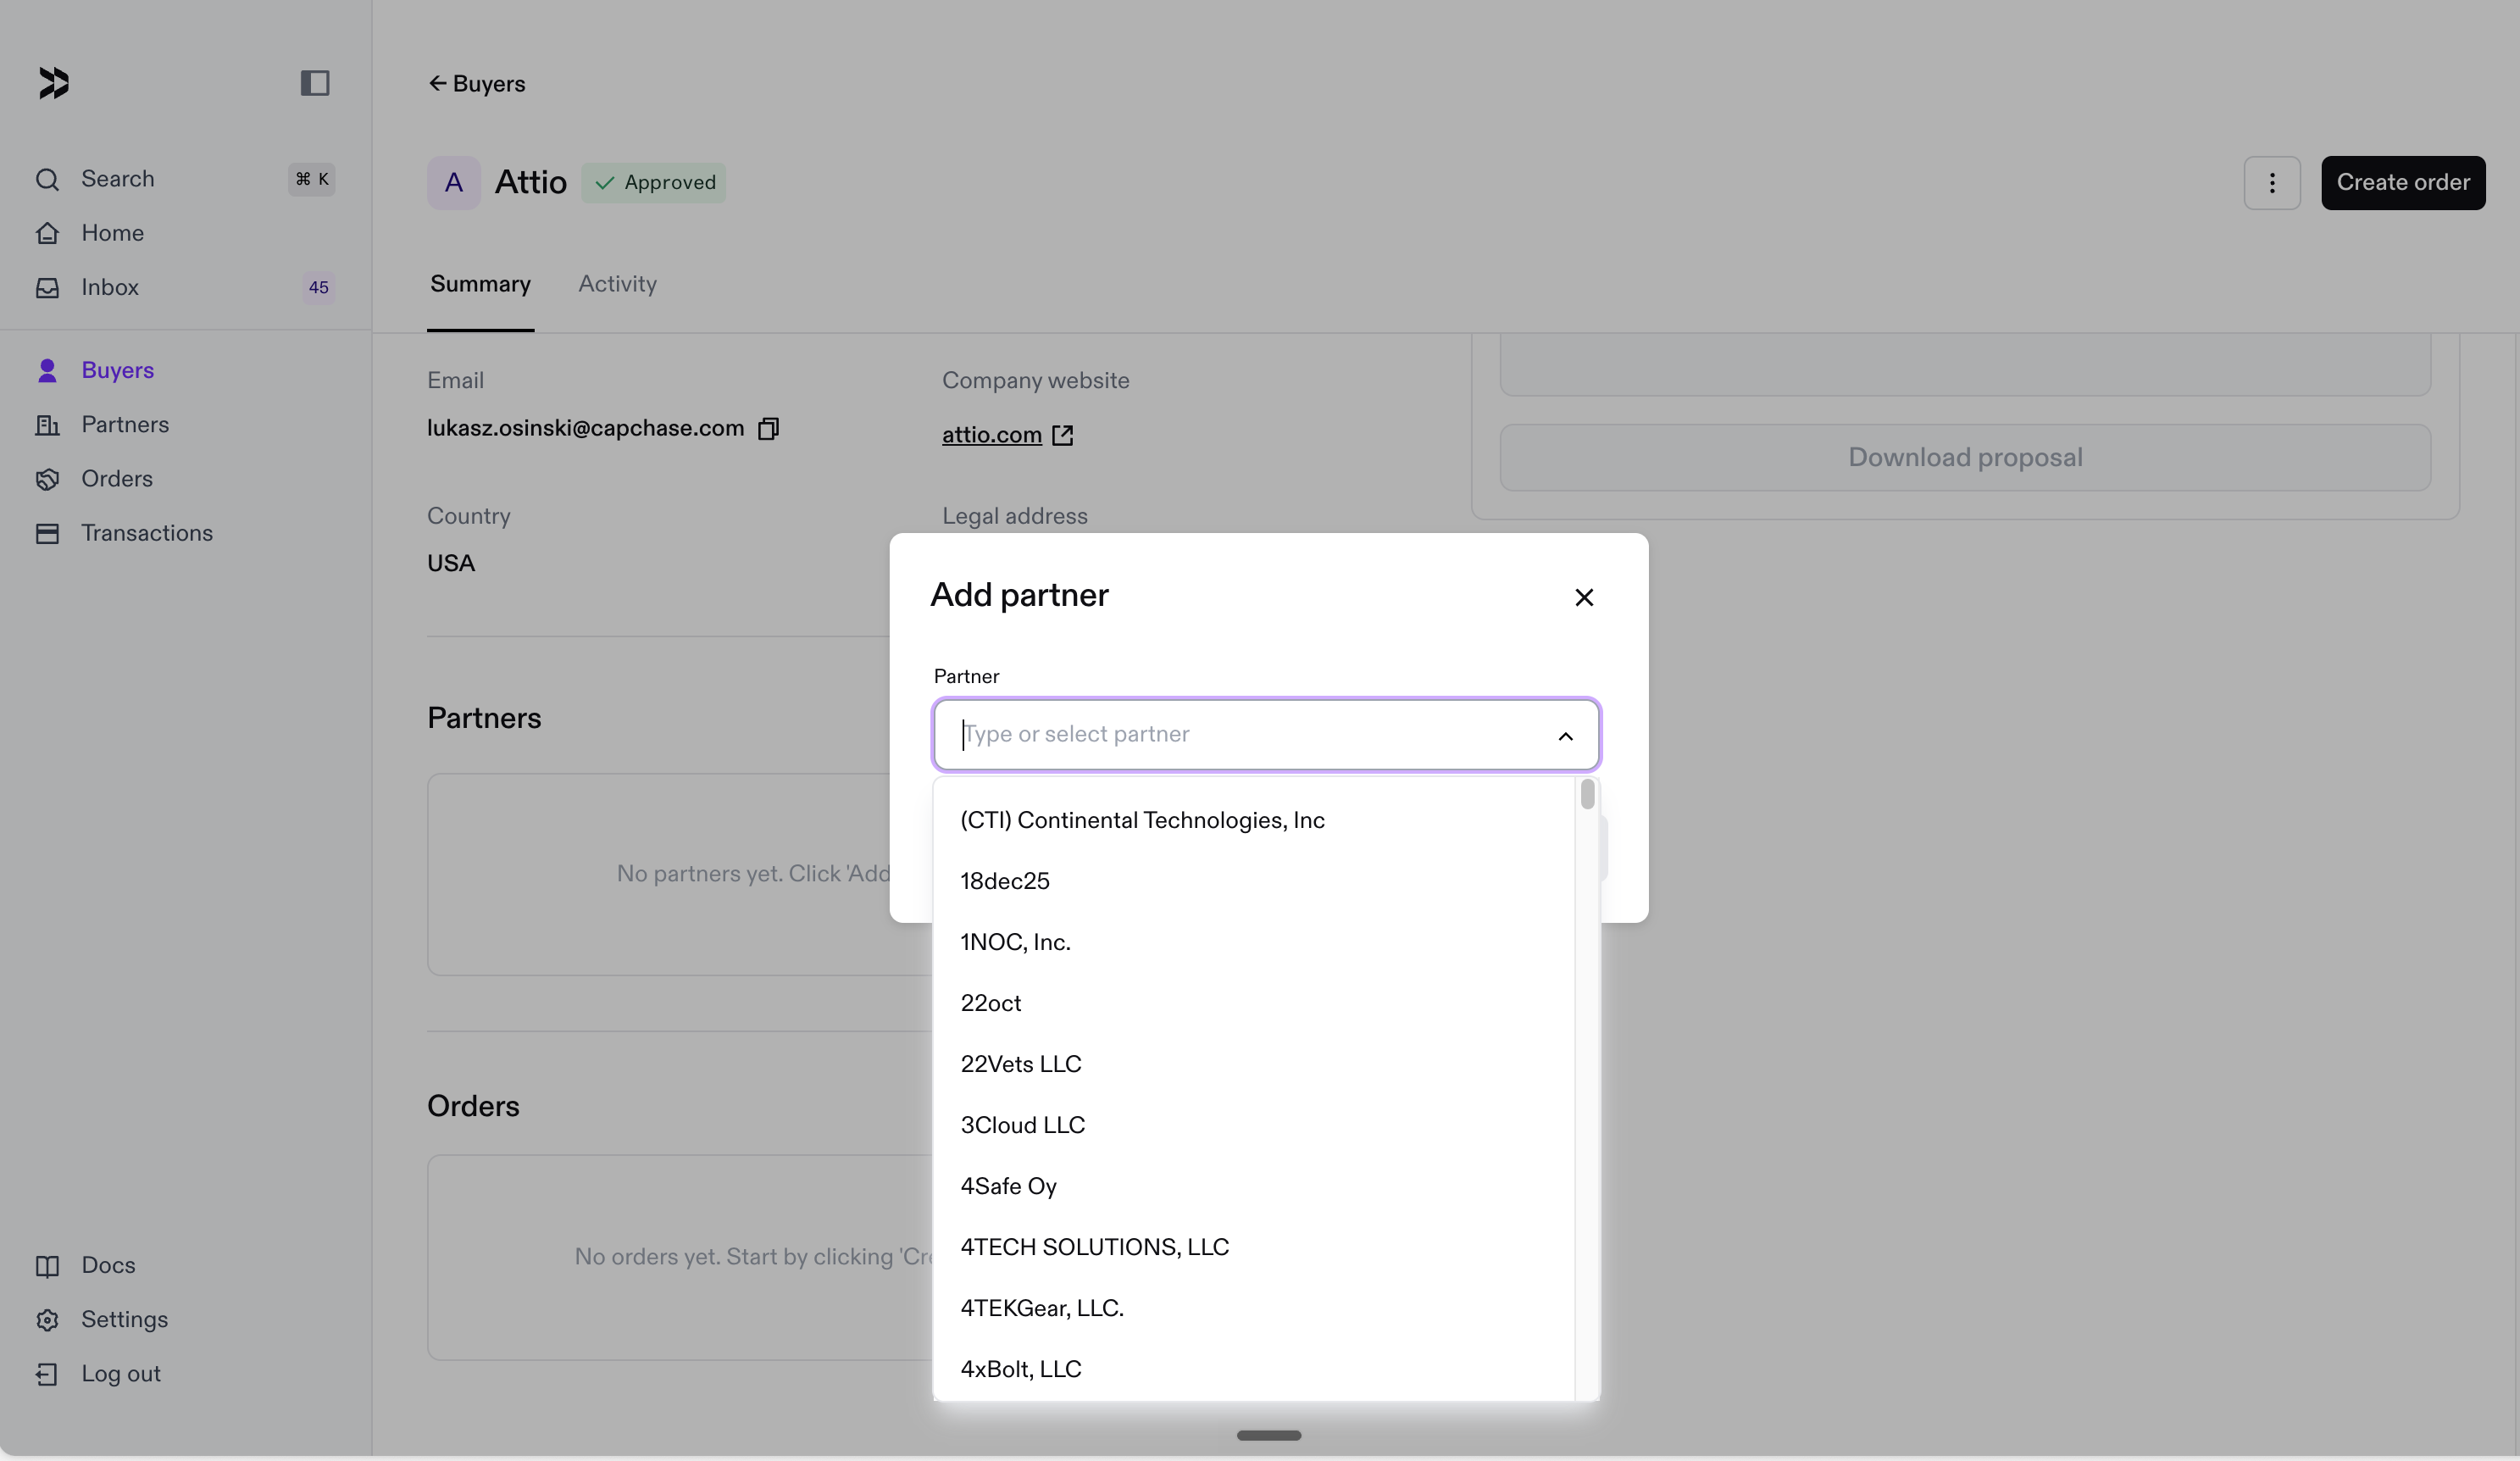This screenshot has width=2520, height=1461.
Task: Select 4TECH SOLUTIONS, LLC from the list
Action: (1254, 1247)
